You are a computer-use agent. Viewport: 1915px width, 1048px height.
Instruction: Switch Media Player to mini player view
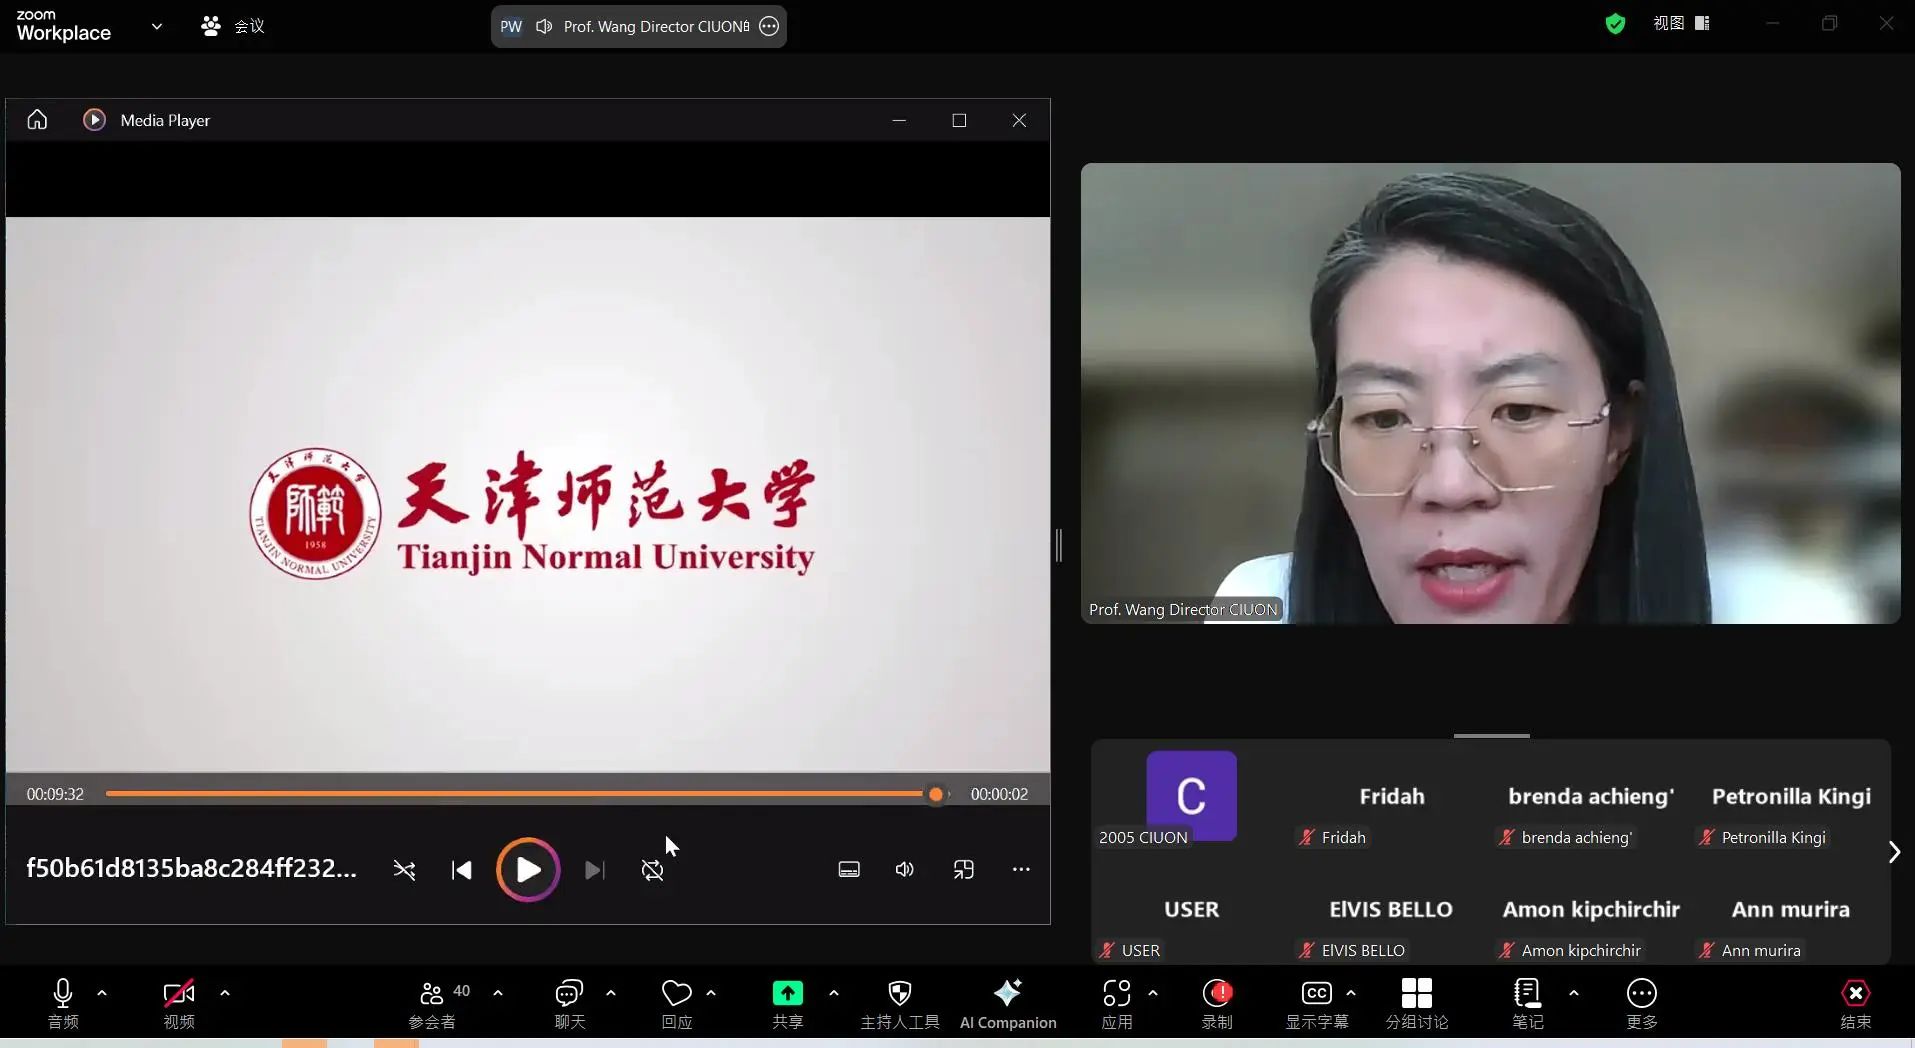(963, 870)
